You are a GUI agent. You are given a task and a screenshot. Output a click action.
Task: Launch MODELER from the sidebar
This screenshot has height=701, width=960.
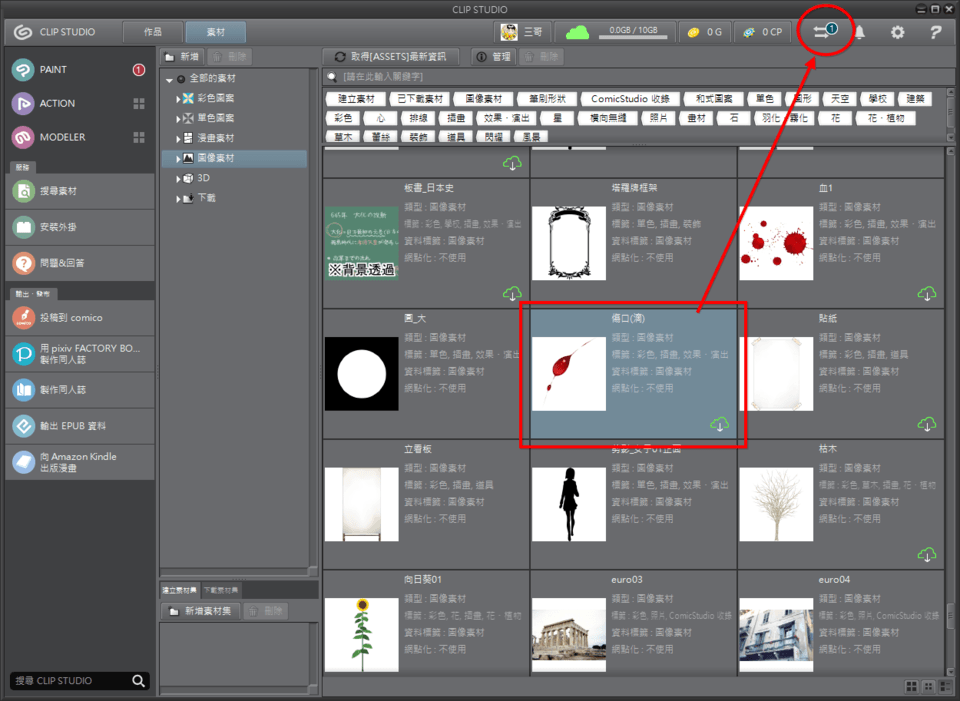tap(62, 137)
